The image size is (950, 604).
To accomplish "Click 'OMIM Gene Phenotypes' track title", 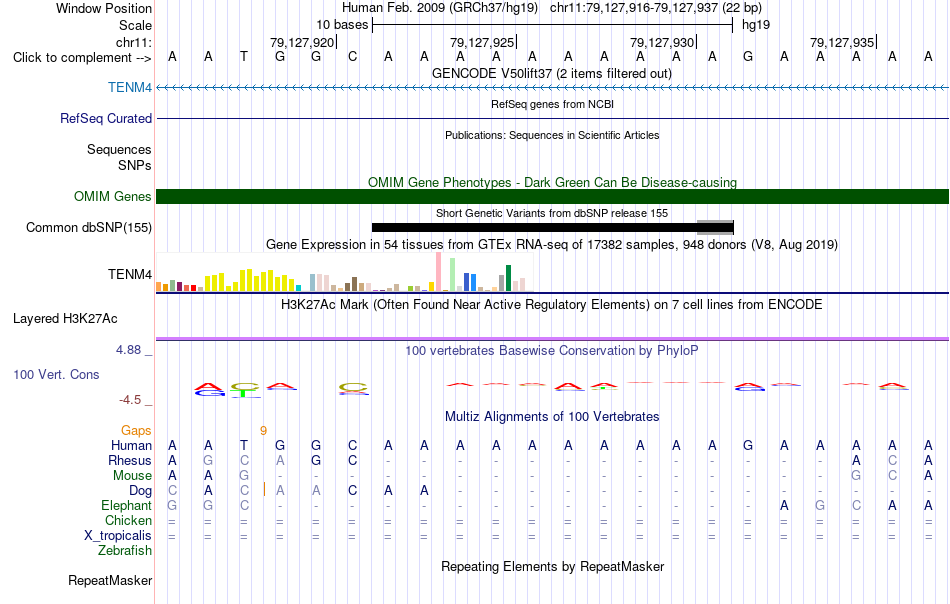I will pos(553,182).
